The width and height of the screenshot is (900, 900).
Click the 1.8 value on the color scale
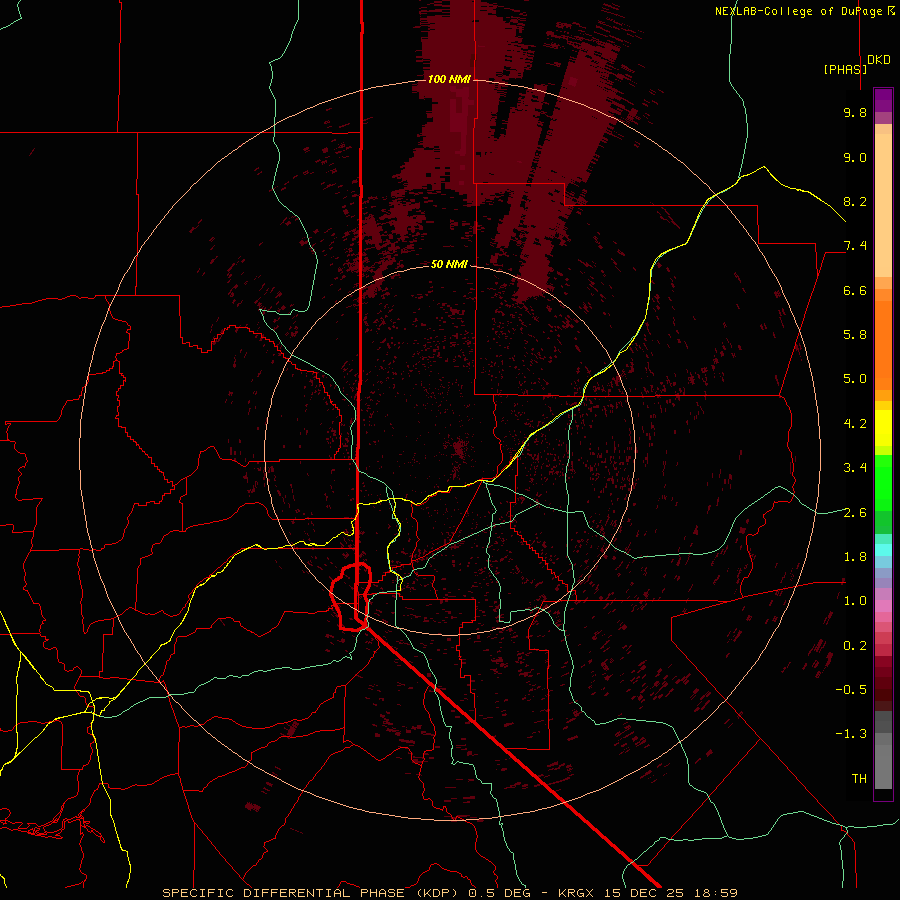coord(855,557)
